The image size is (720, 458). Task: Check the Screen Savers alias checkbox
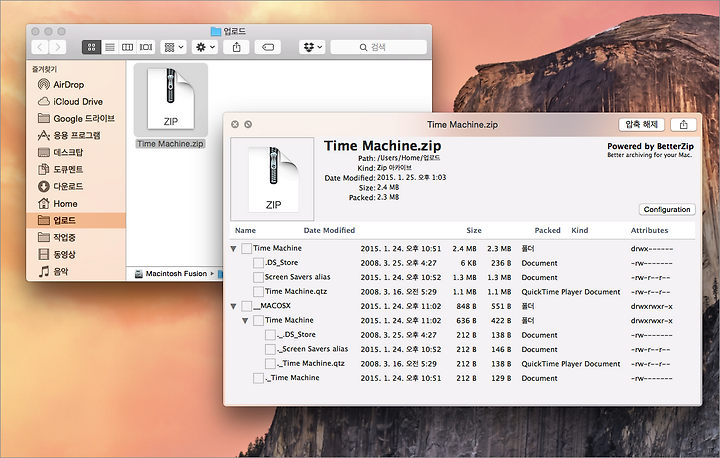[258, 277]
